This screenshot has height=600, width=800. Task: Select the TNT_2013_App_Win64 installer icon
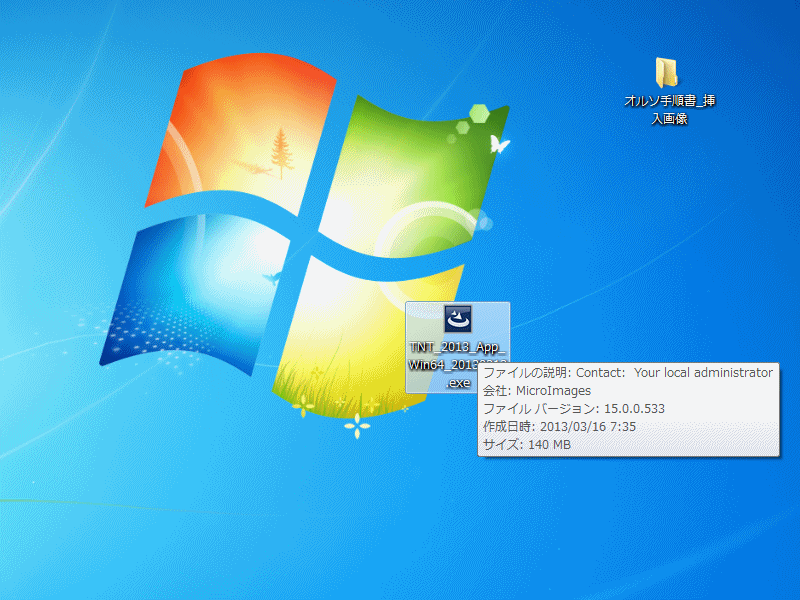[458, 319]
